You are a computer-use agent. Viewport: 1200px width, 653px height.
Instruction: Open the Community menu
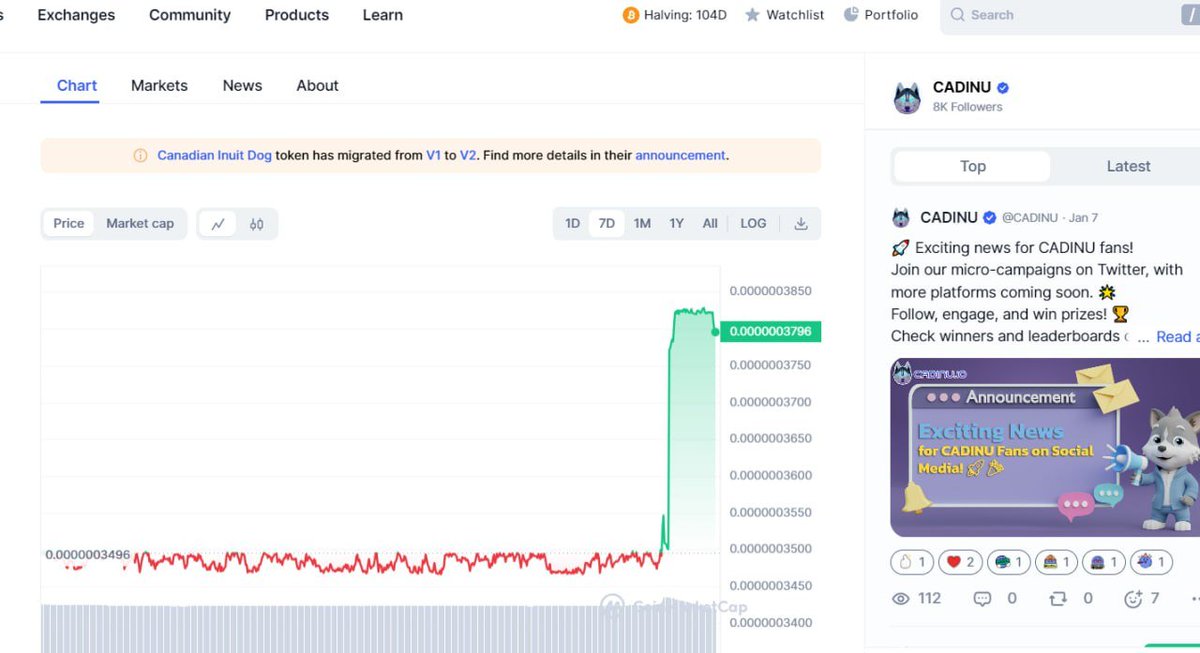(x=190, y=15)
